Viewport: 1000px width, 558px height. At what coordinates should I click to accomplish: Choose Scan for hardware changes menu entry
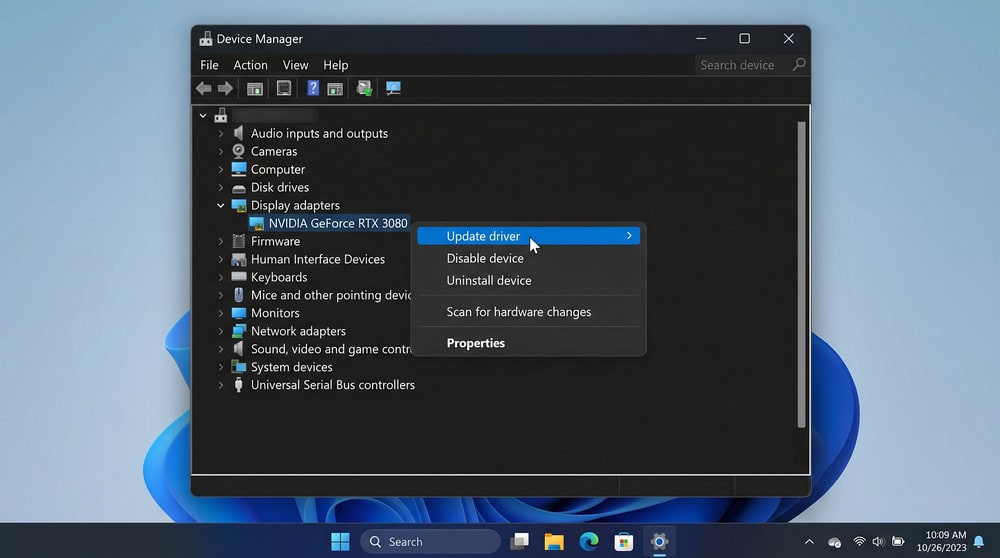529,312
